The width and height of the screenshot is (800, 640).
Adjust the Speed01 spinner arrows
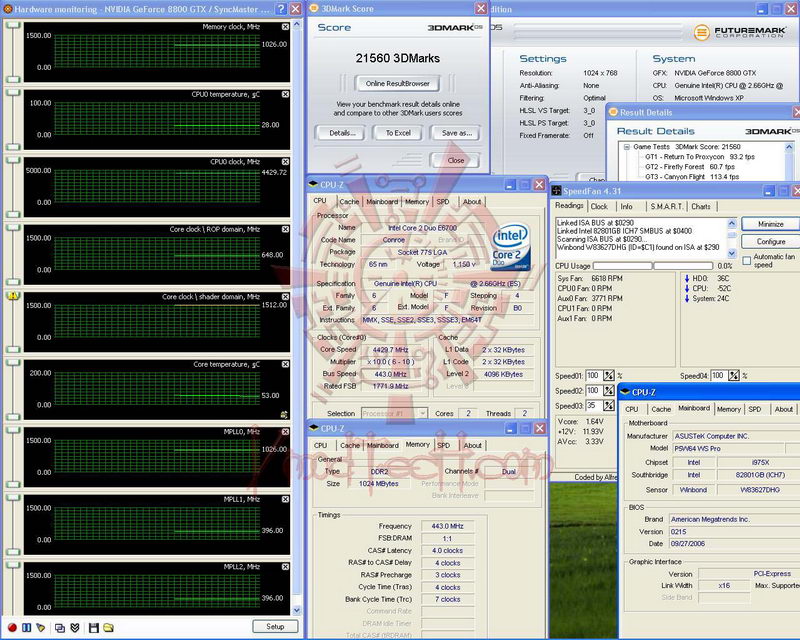[608, 375]
